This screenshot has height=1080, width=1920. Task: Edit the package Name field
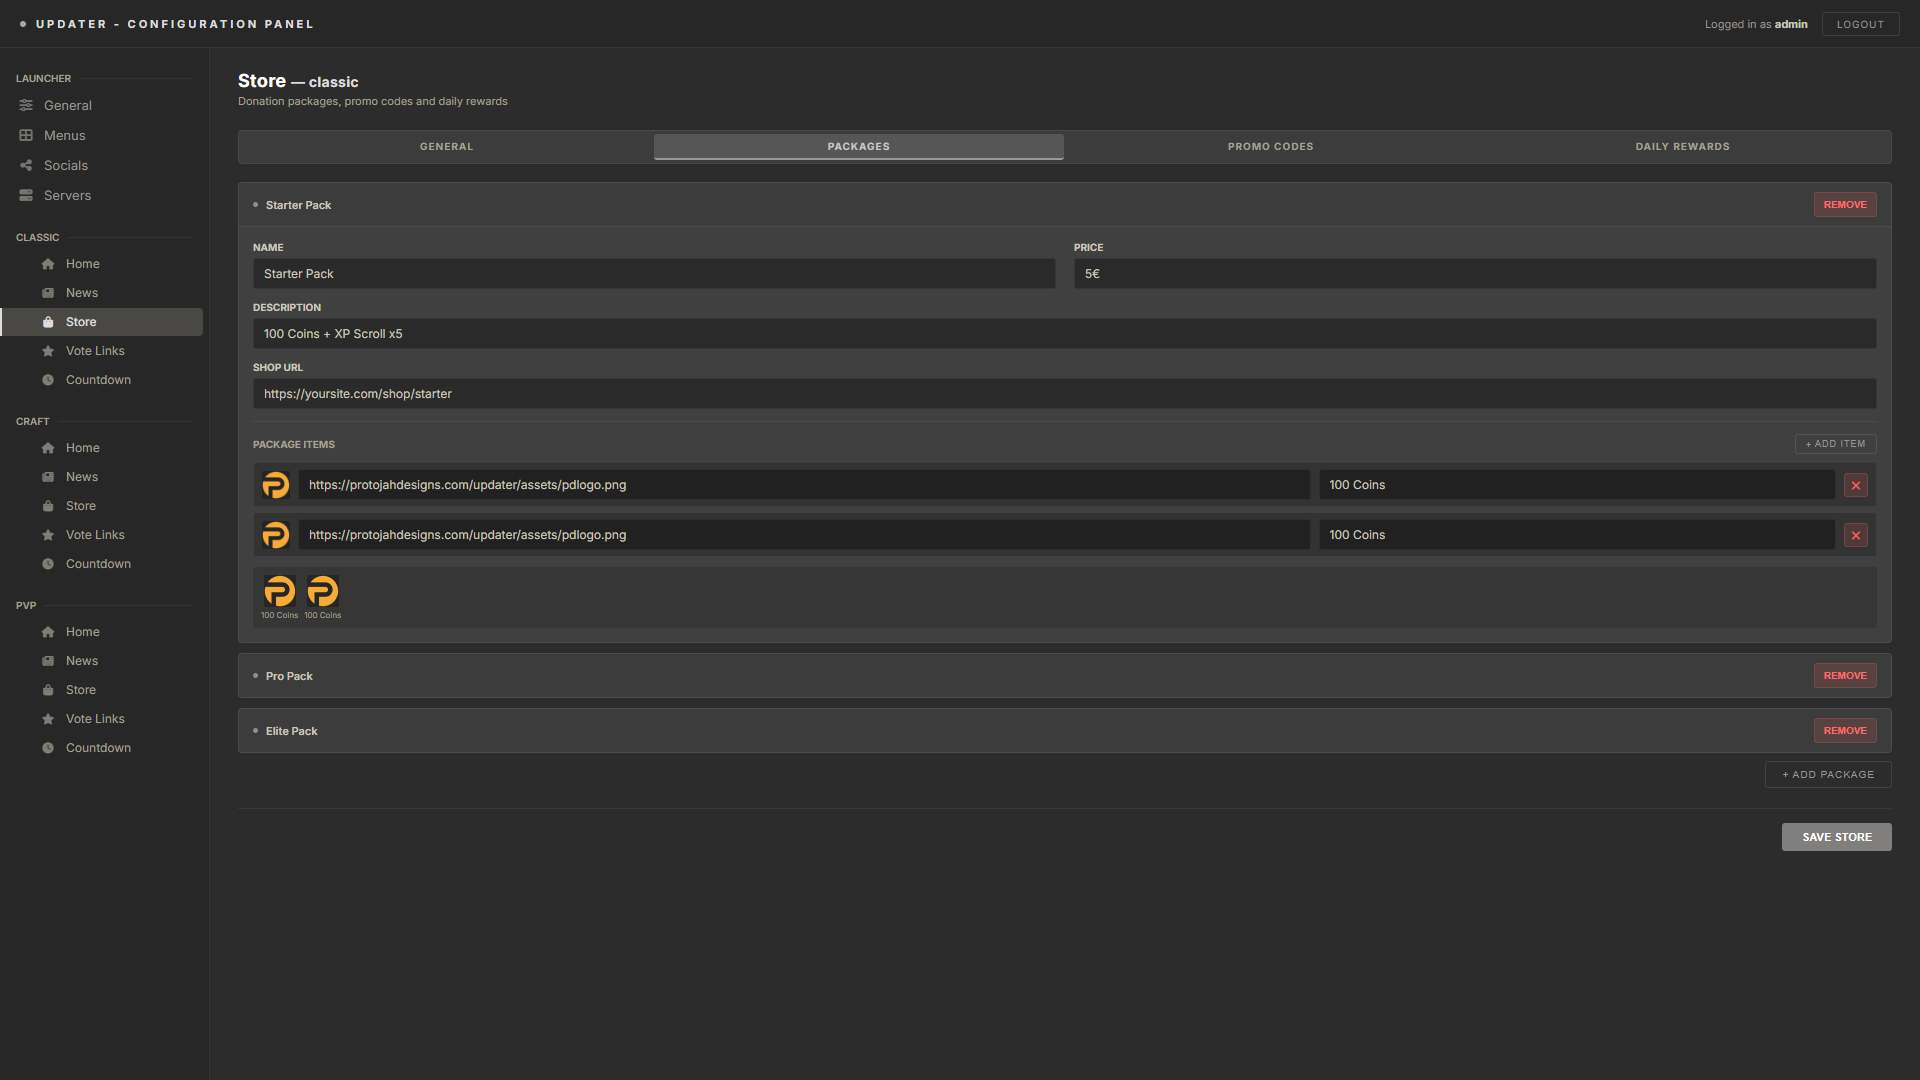pos(654,274)
